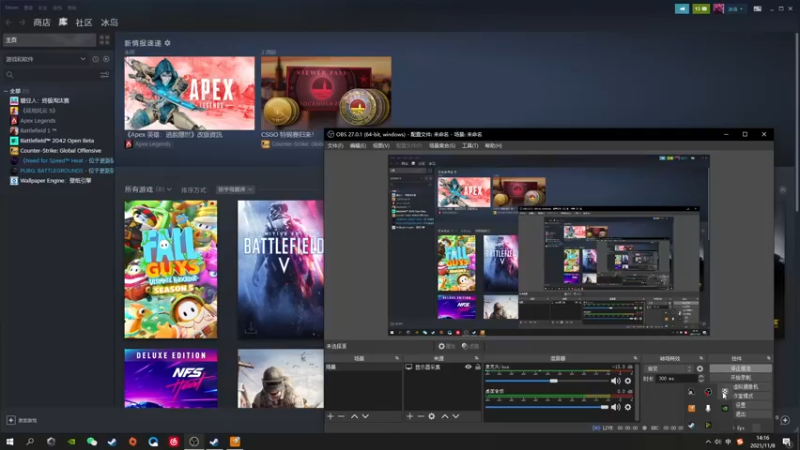Open the 工具(T) menu in OBS
The image size is (800, 450).
coord(470,146)
